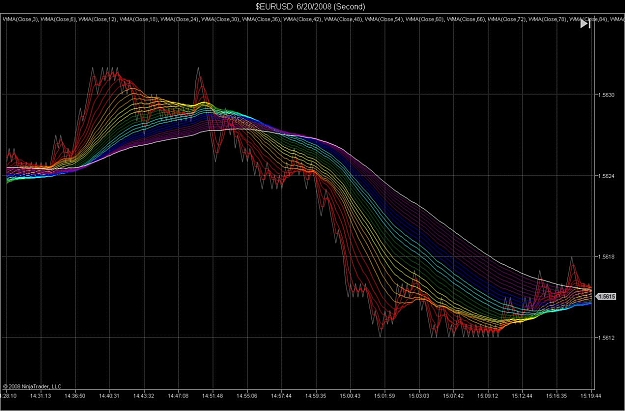Select the WMA(Close,30) indicator label
This screenshot has height=411, width=625.
click(x=221, y=19)
